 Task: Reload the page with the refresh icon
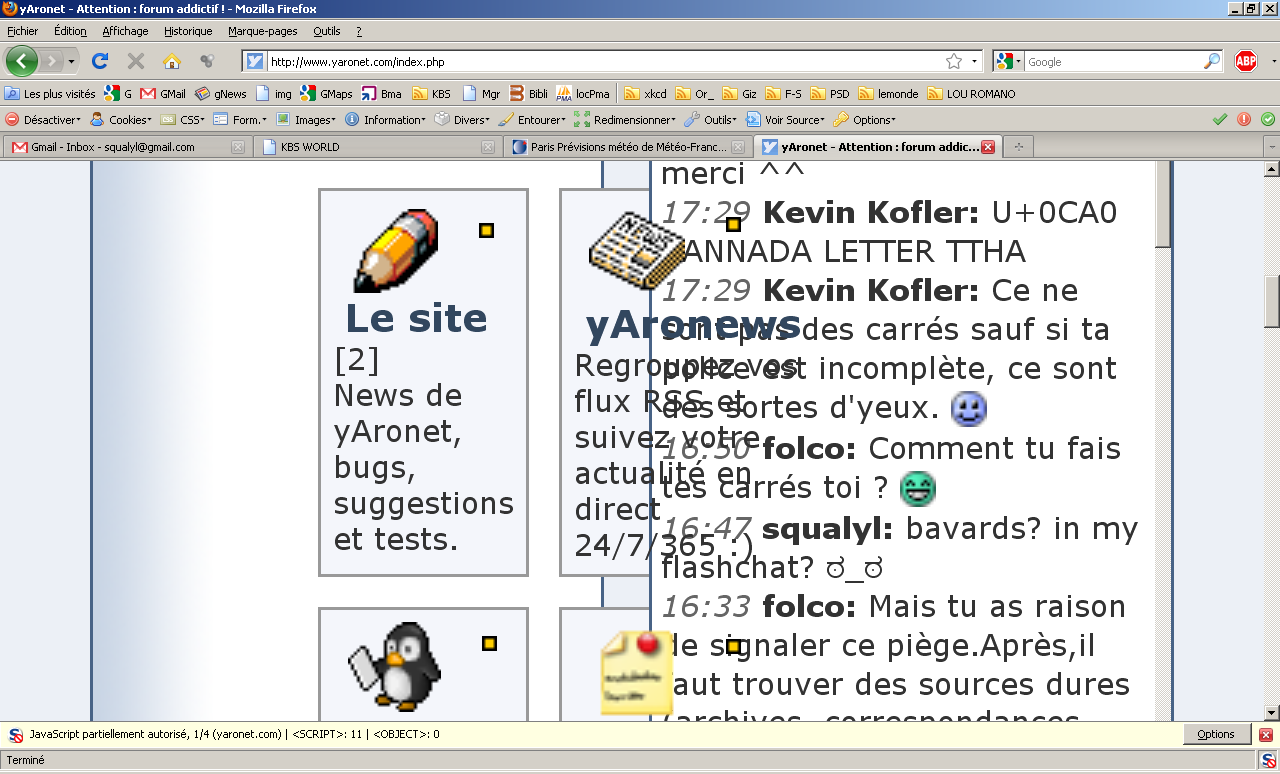click(x=100, y=61)
